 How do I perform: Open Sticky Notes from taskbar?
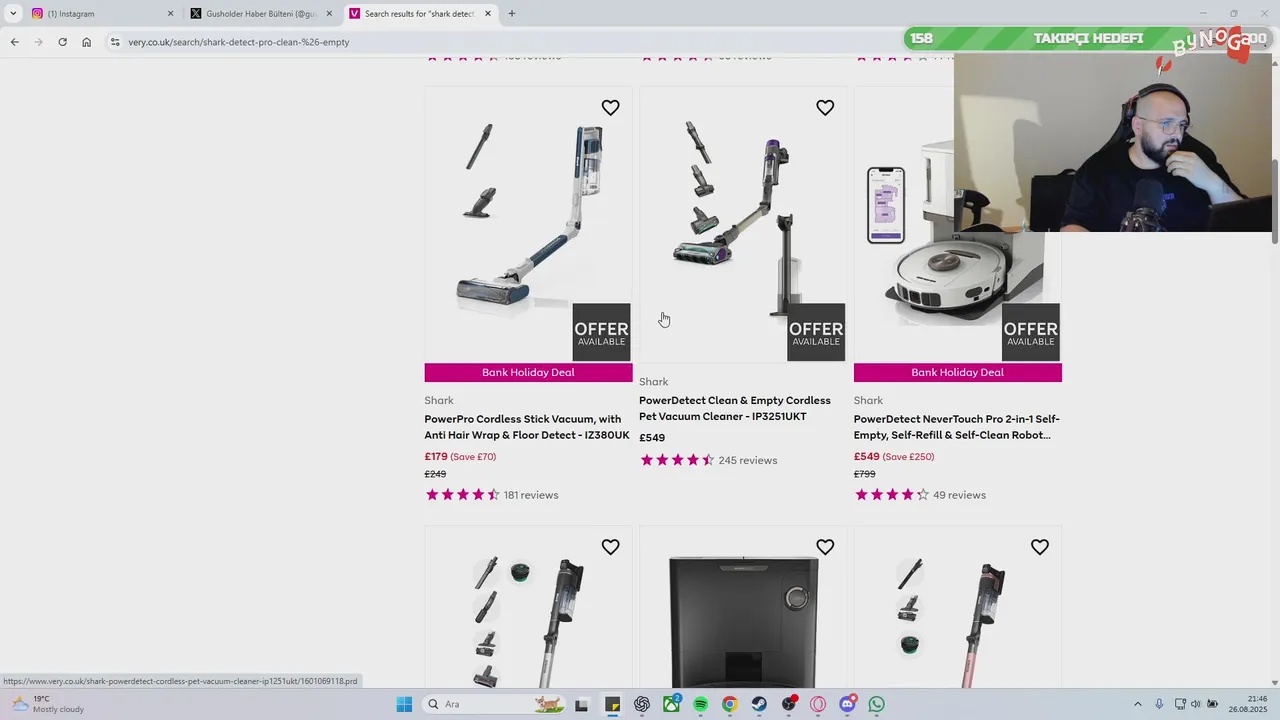(x=612, y=704)
